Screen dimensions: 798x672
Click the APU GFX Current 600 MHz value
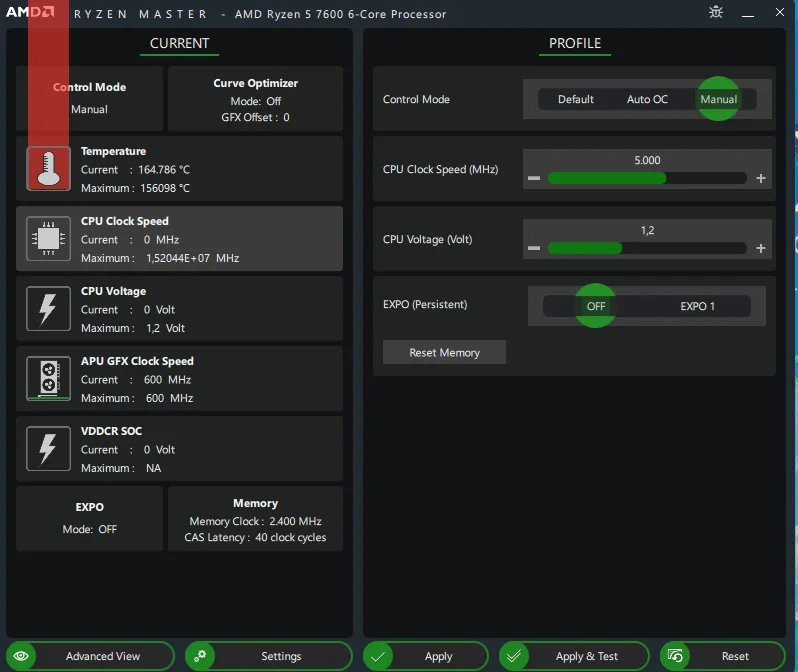click(167, 380)
